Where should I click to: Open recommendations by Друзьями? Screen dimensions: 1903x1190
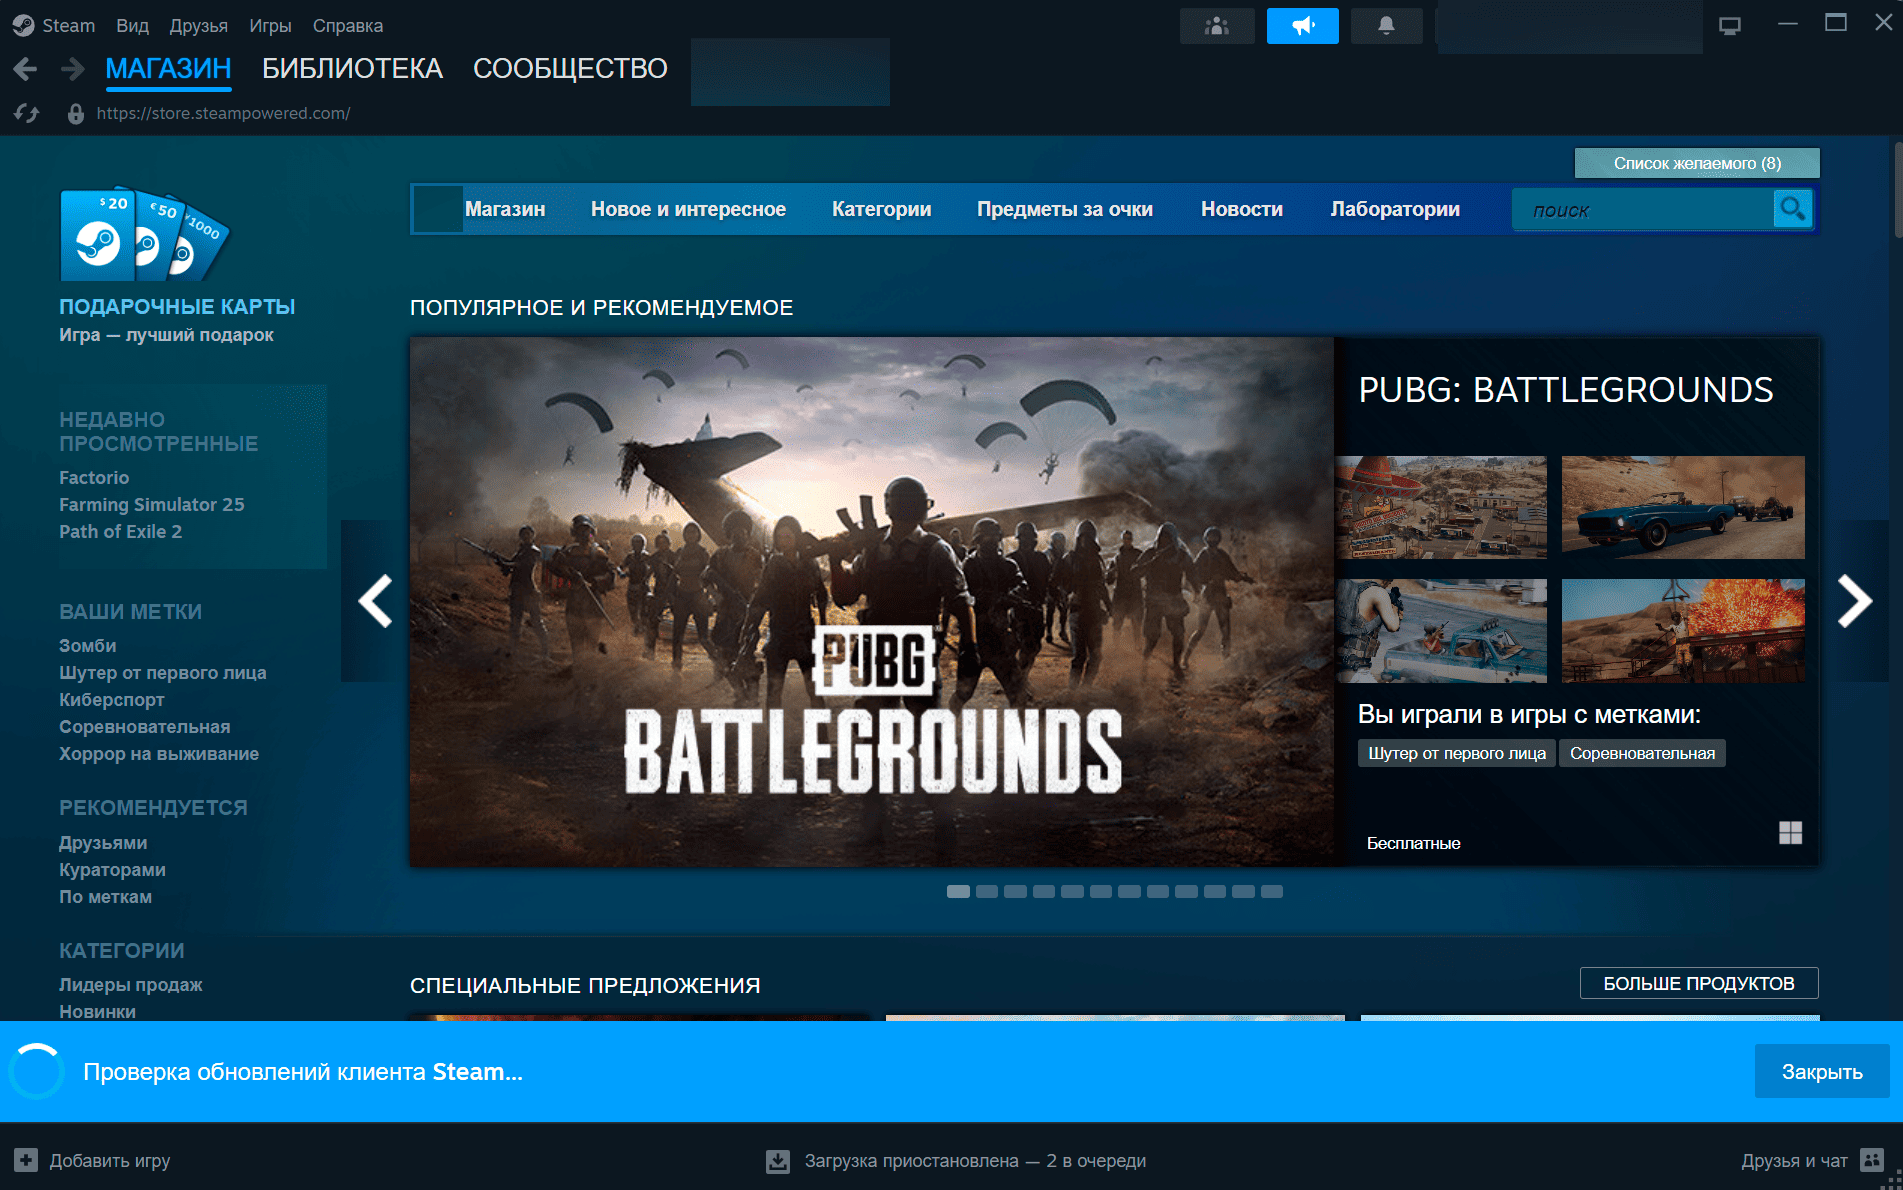click(x=103, y=842)
